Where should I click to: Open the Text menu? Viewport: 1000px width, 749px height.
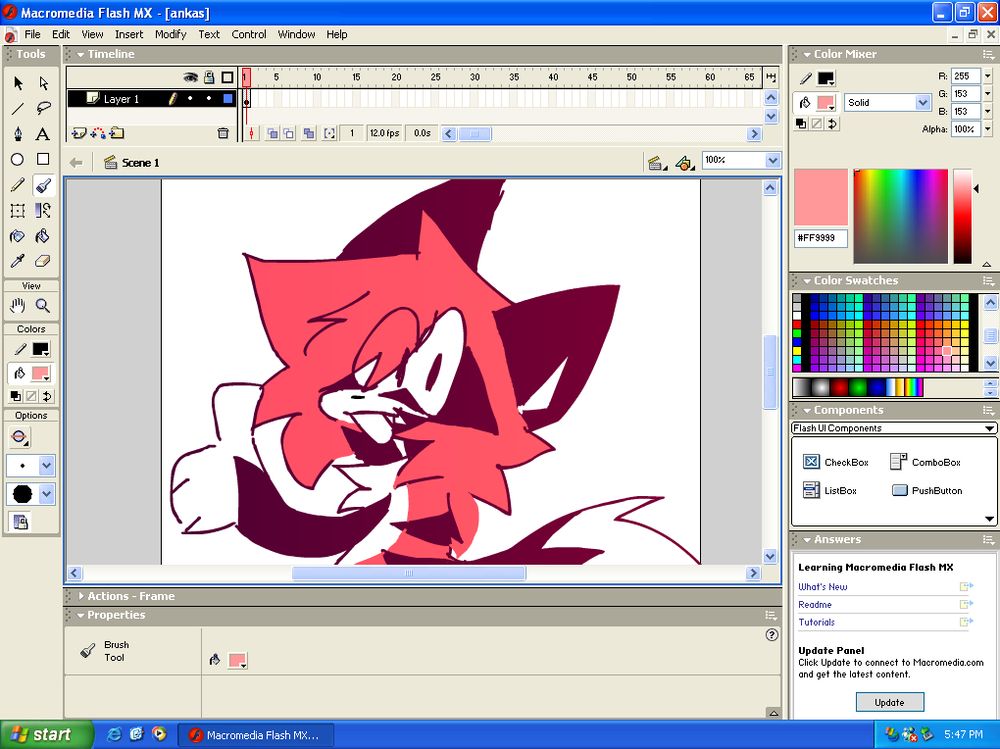point(209,34)
